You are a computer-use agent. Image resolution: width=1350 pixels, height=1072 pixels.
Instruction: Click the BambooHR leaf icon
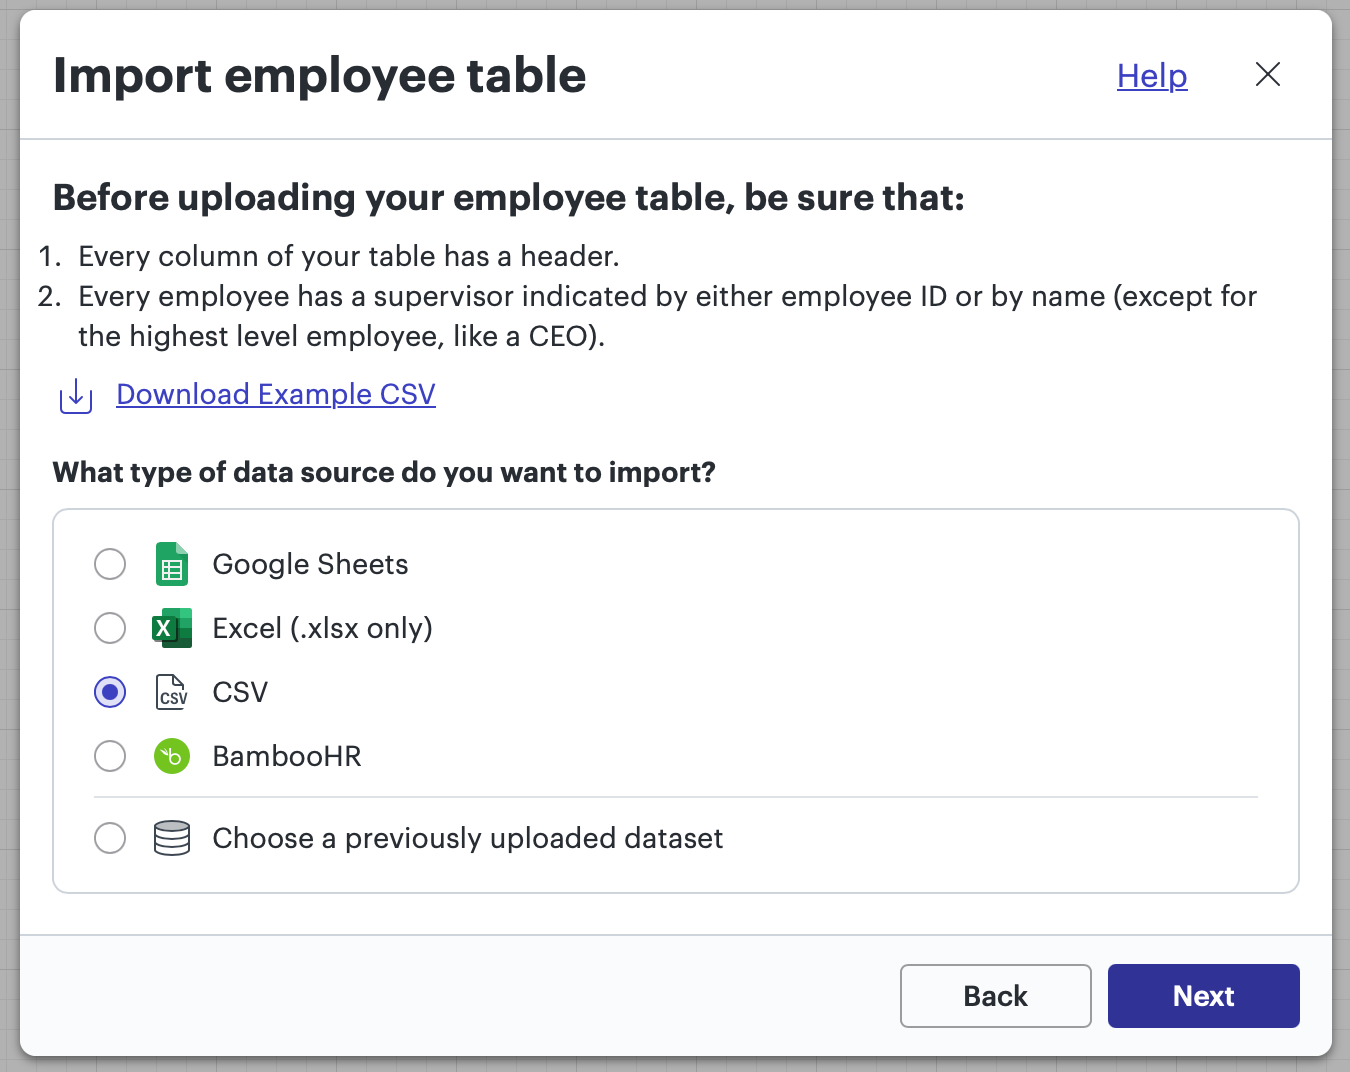171,756
